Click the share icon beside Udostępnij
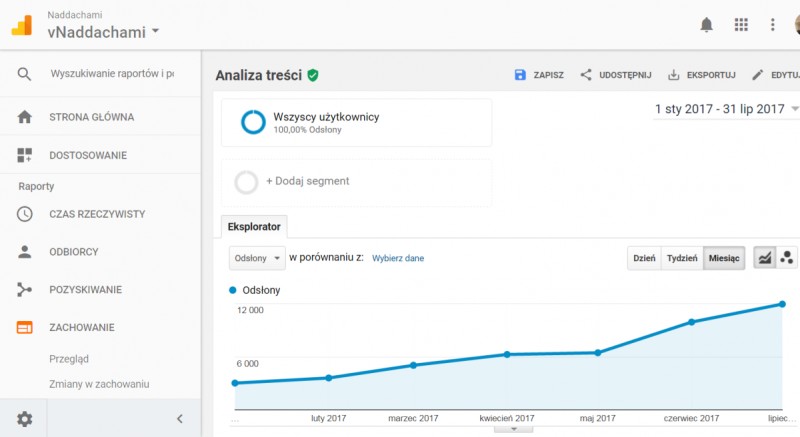The width and height of the screenshot is (800, 437). point(586,75)
